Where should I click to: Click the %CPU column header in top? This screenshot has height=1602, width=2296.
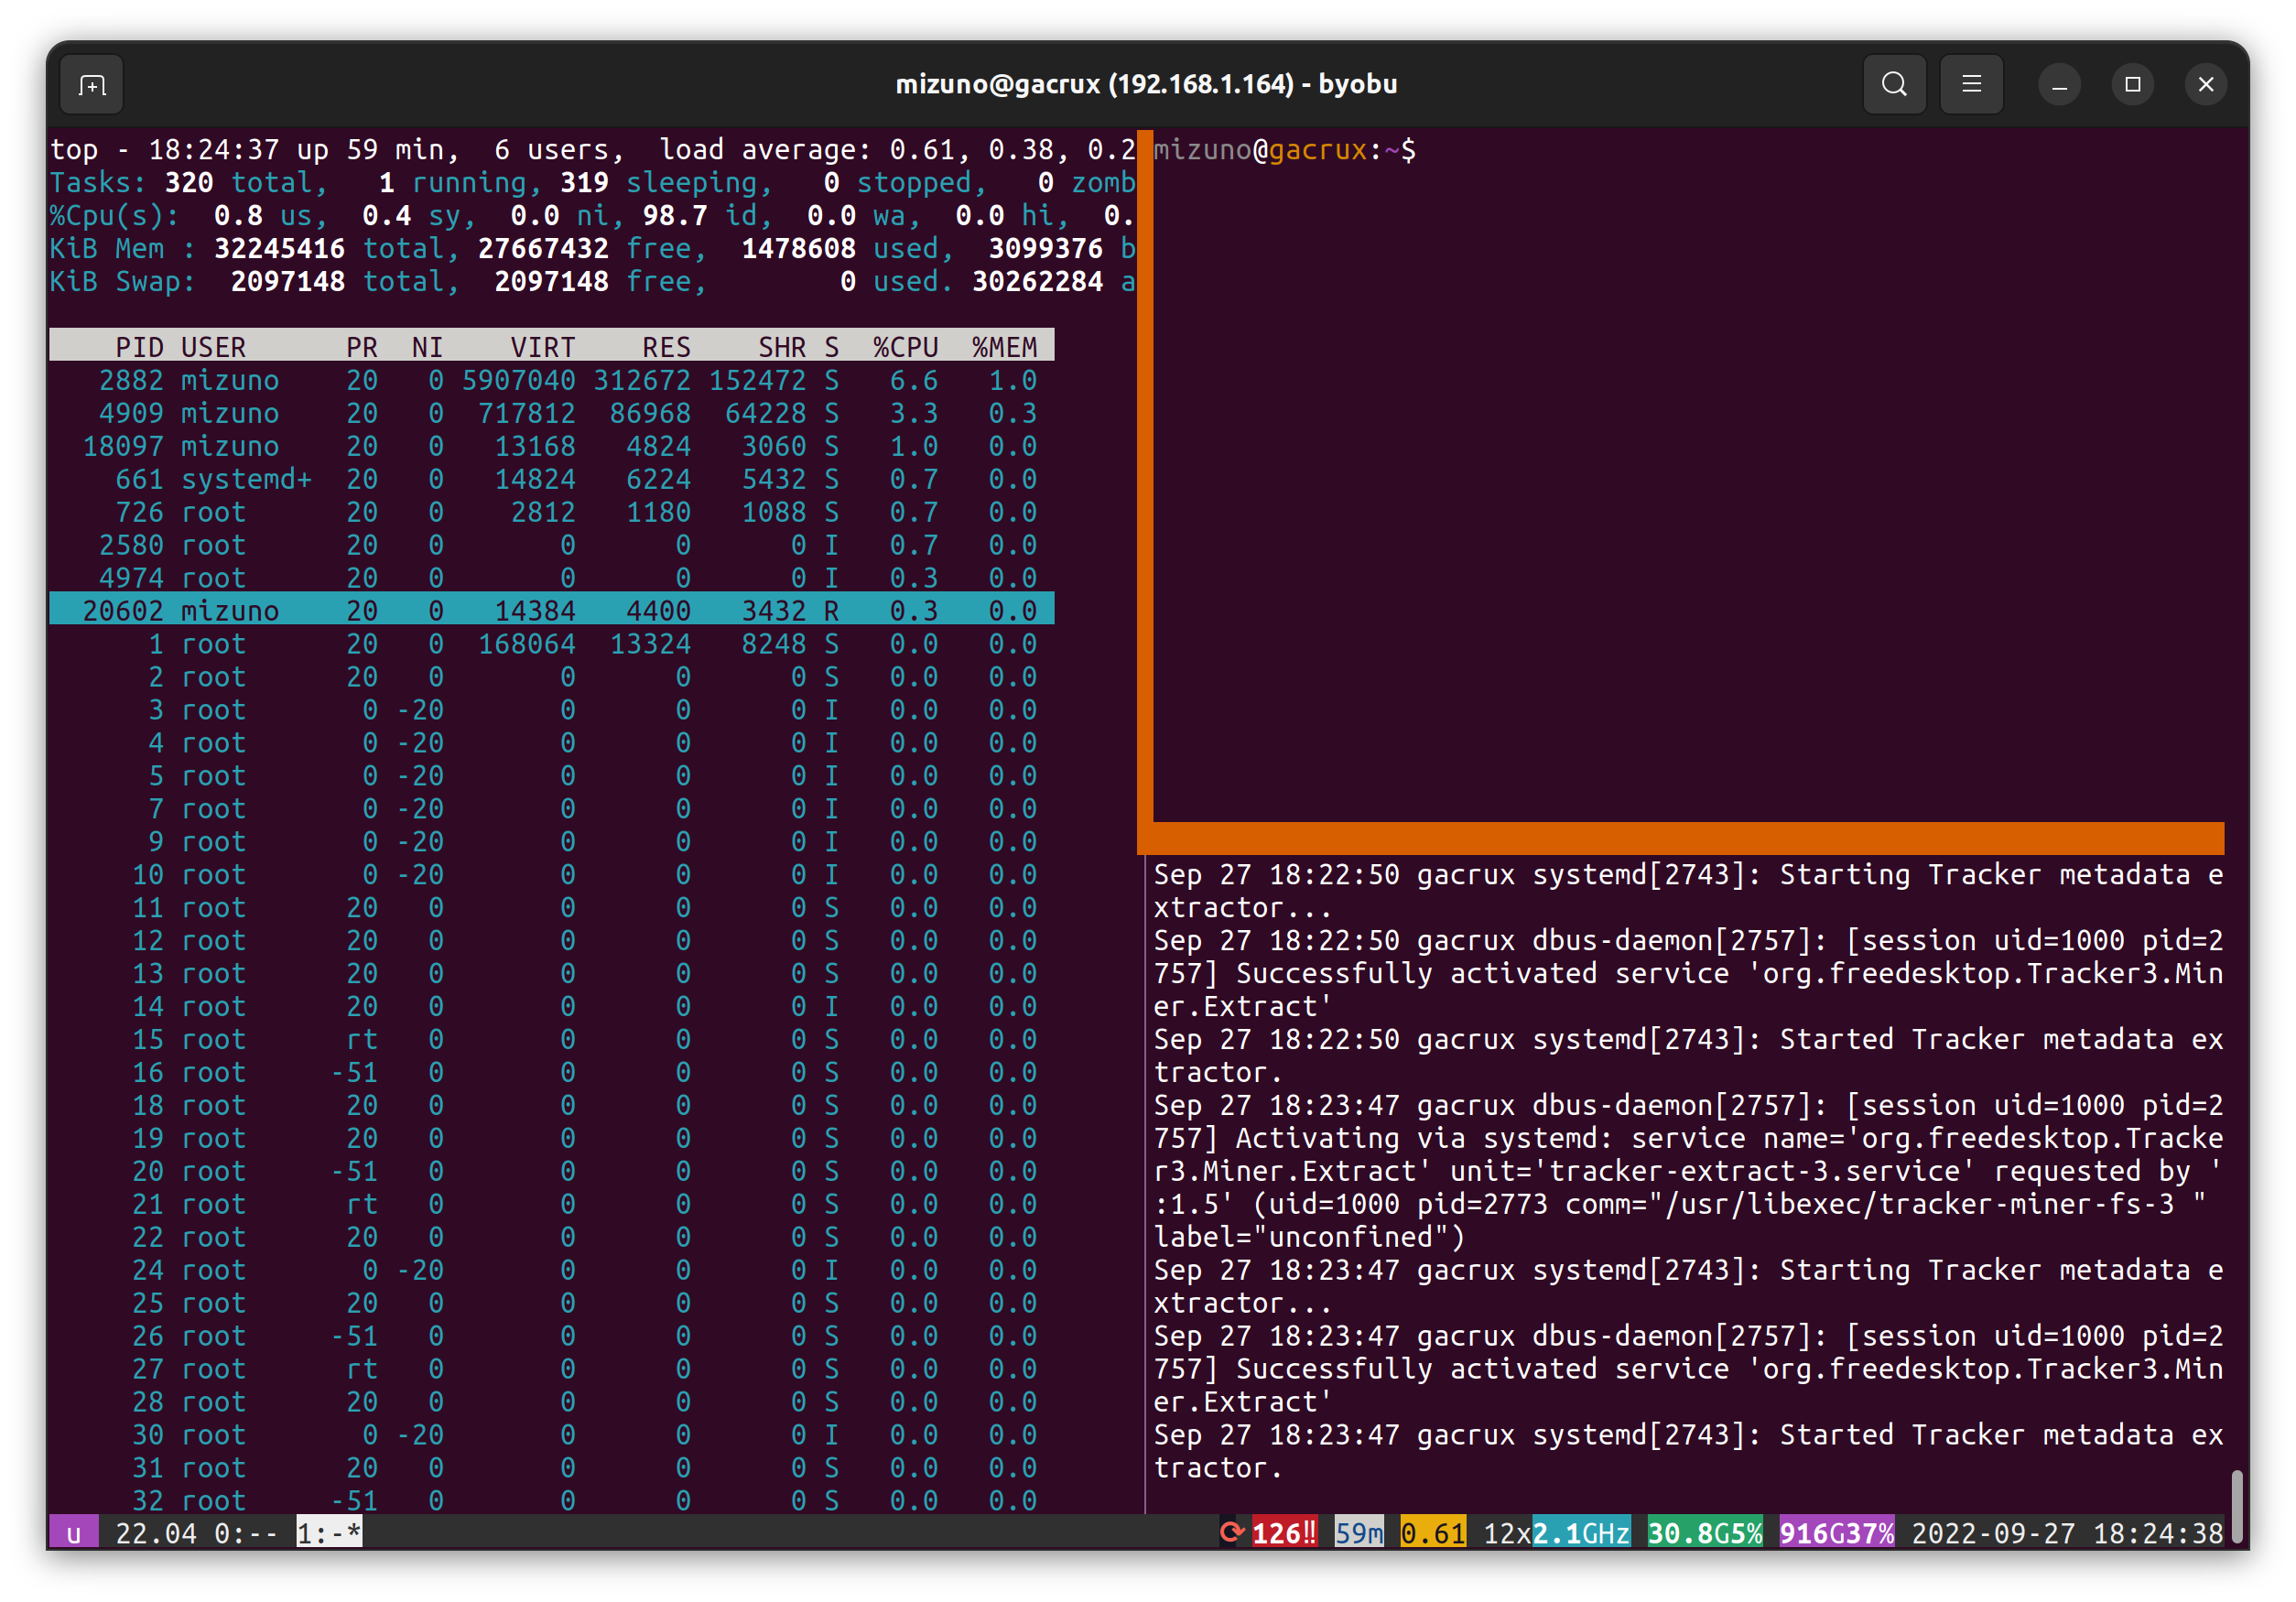click(x=905, y=347)
